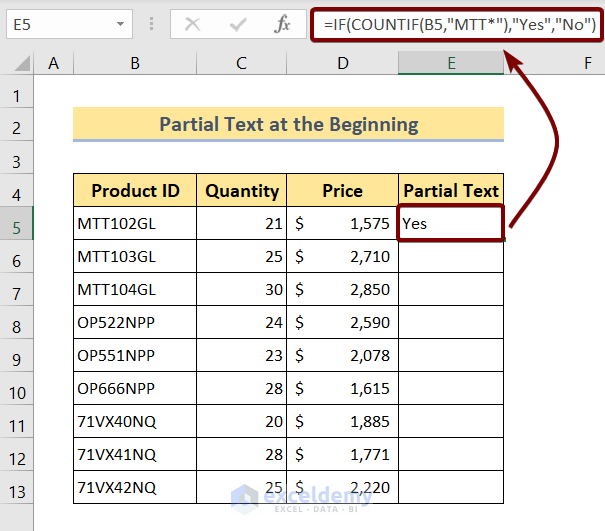Click the Partial Text header cell
The width and height of the screenshot is (605, 531).
tap(451, 190)
